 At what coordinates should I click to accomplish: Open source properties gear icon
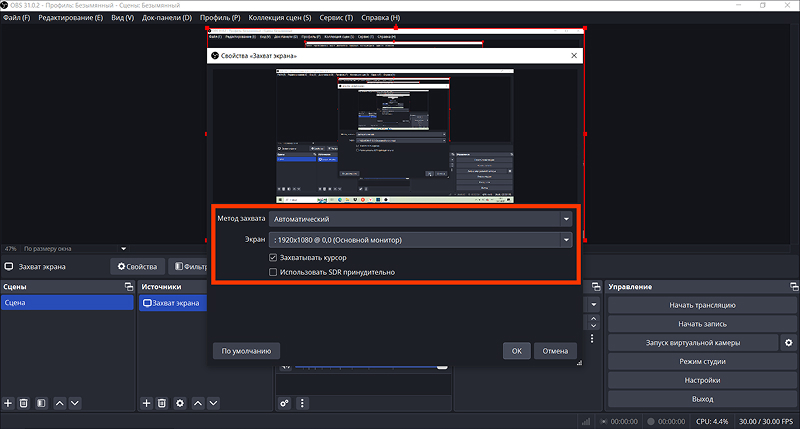180,403
